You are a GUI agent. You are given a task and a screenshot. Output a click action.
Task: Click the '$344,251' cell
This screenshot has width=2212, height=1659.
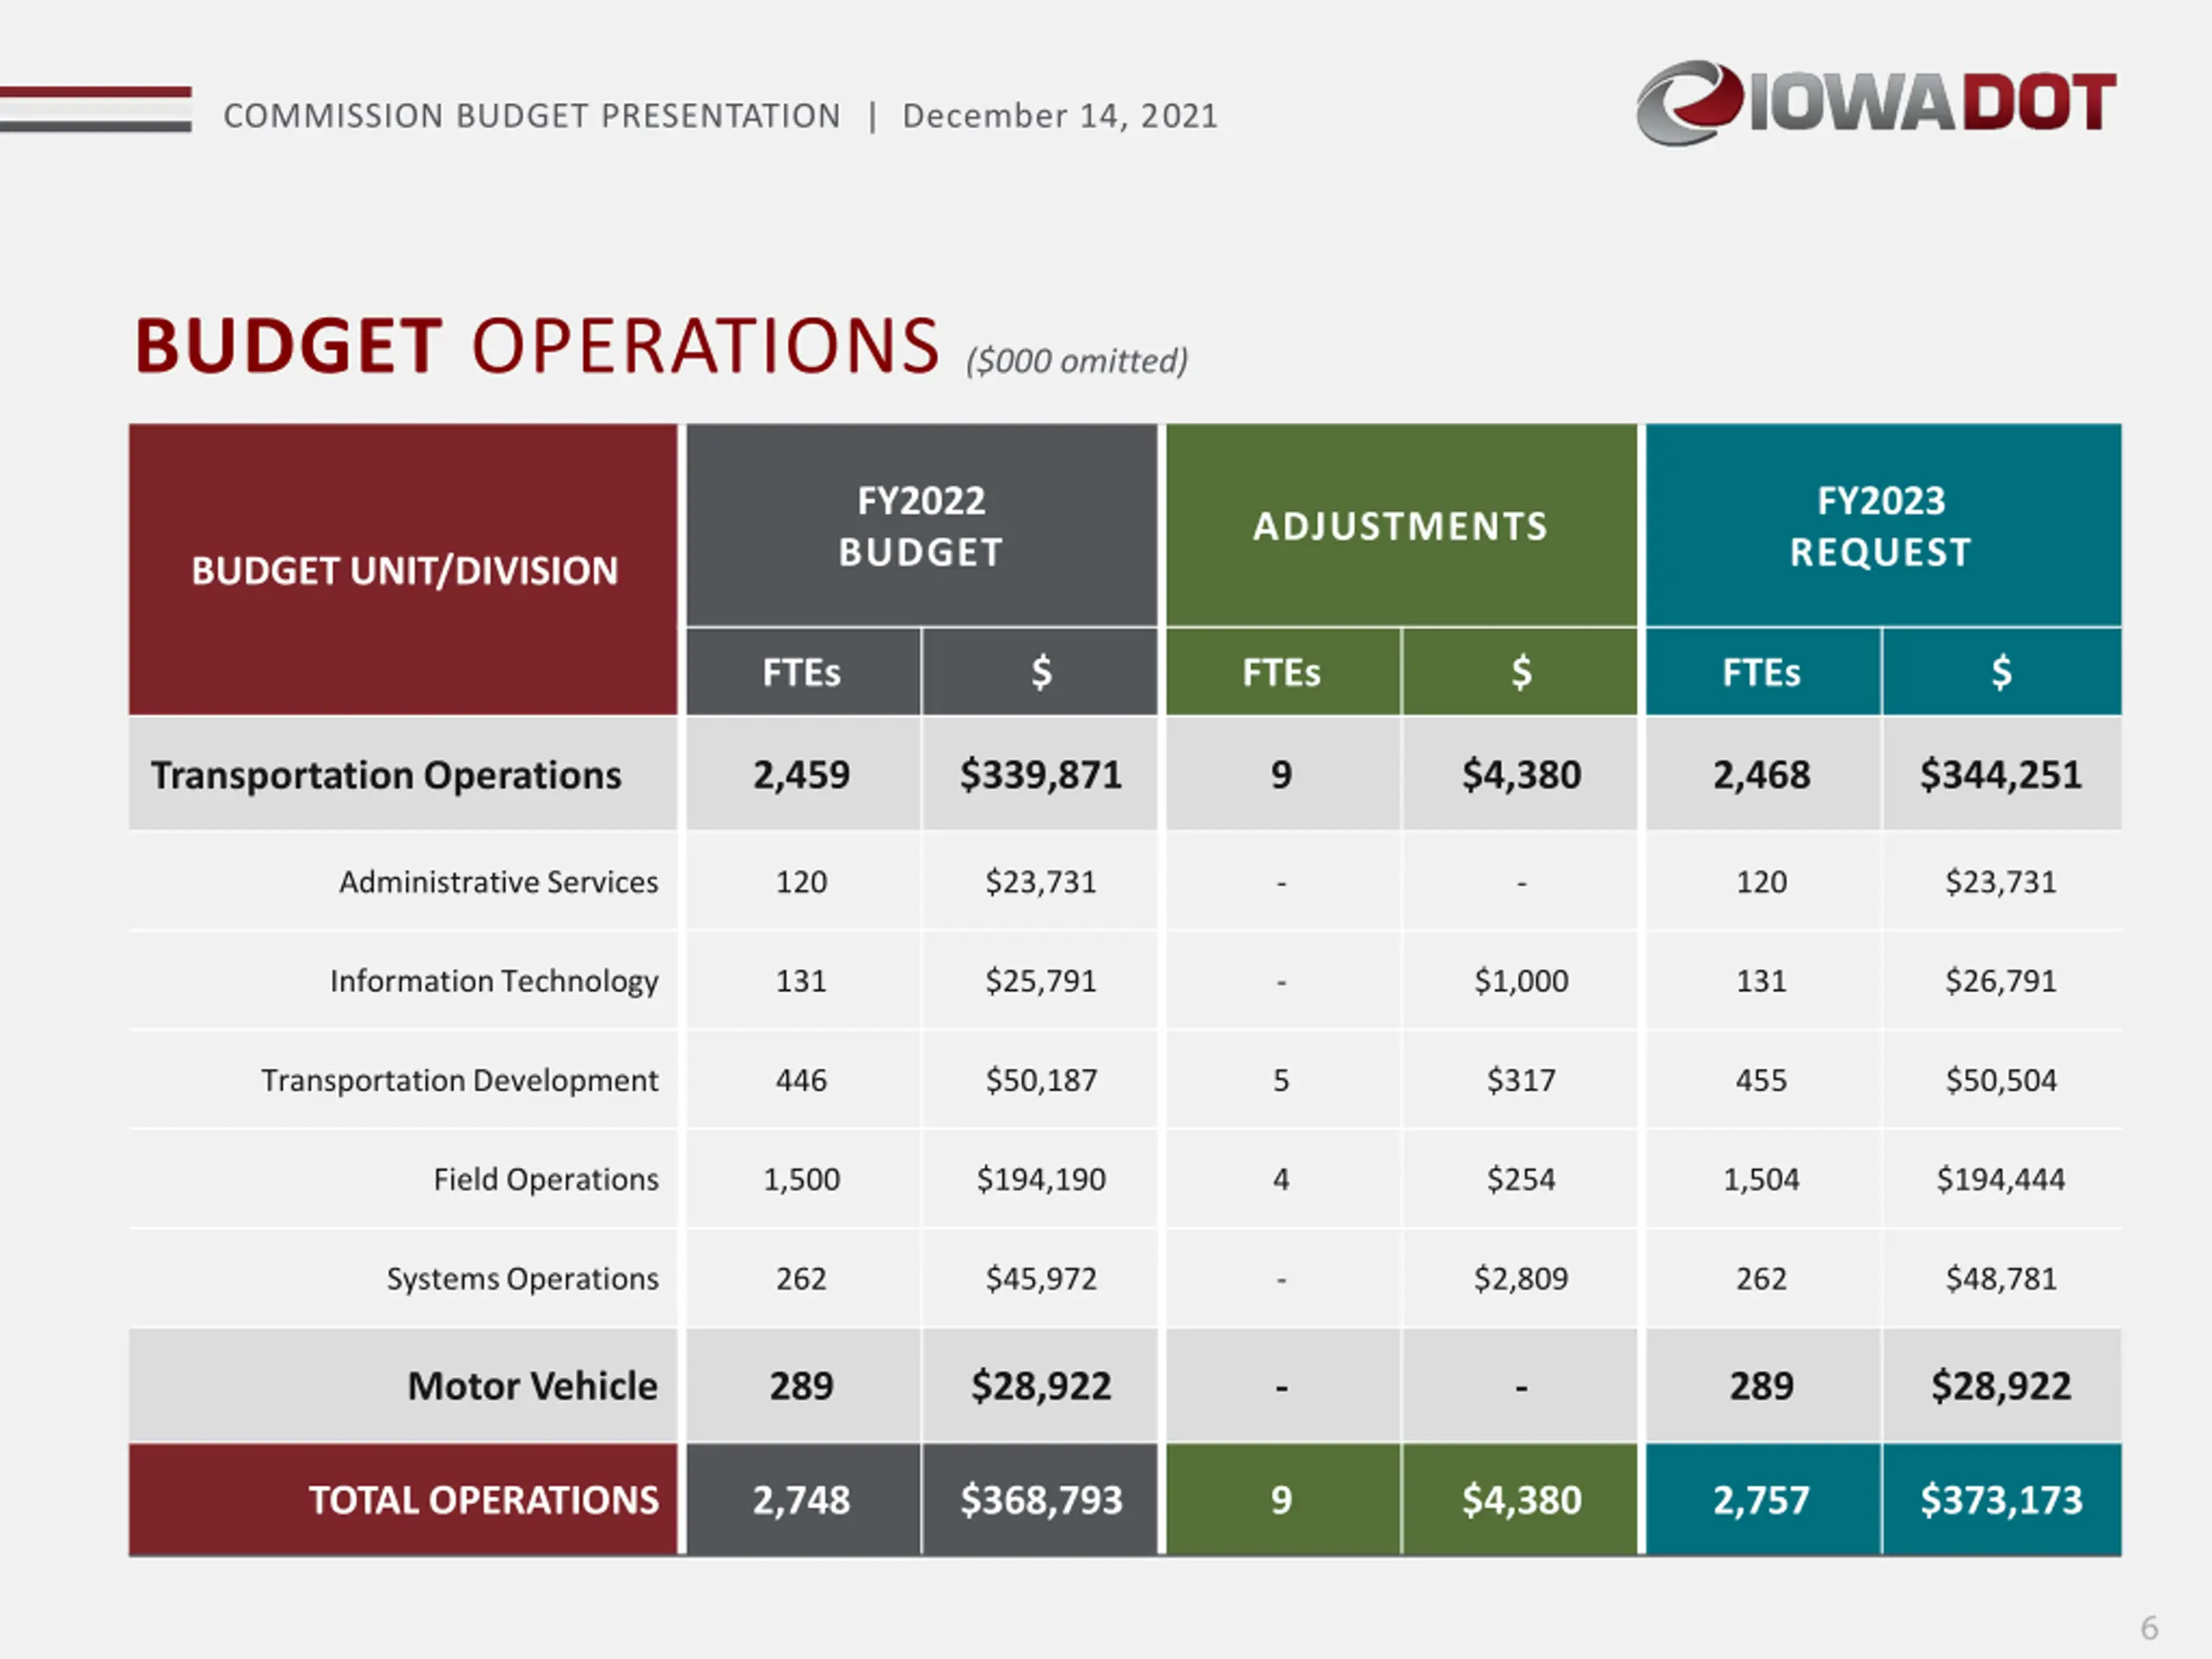pos(2001,774)
